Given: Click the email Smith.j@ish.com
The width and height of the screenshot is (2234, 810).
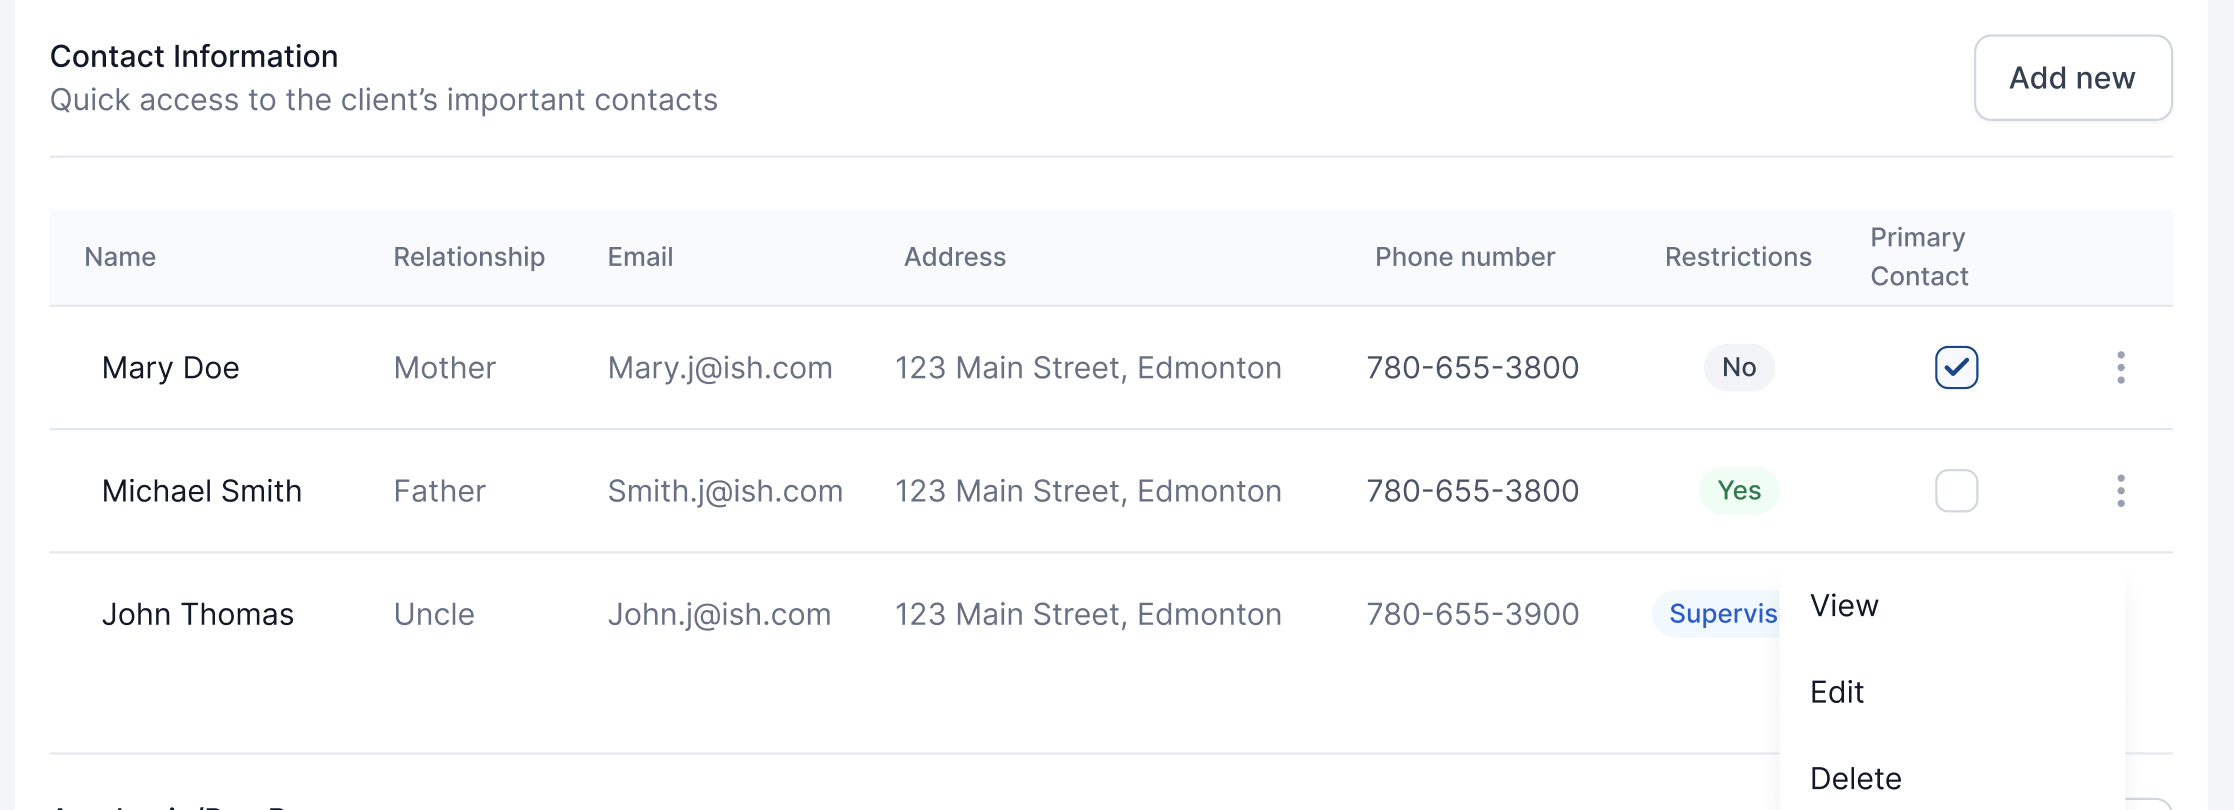Looking at the screenshot, I should [x=725, y=491].
